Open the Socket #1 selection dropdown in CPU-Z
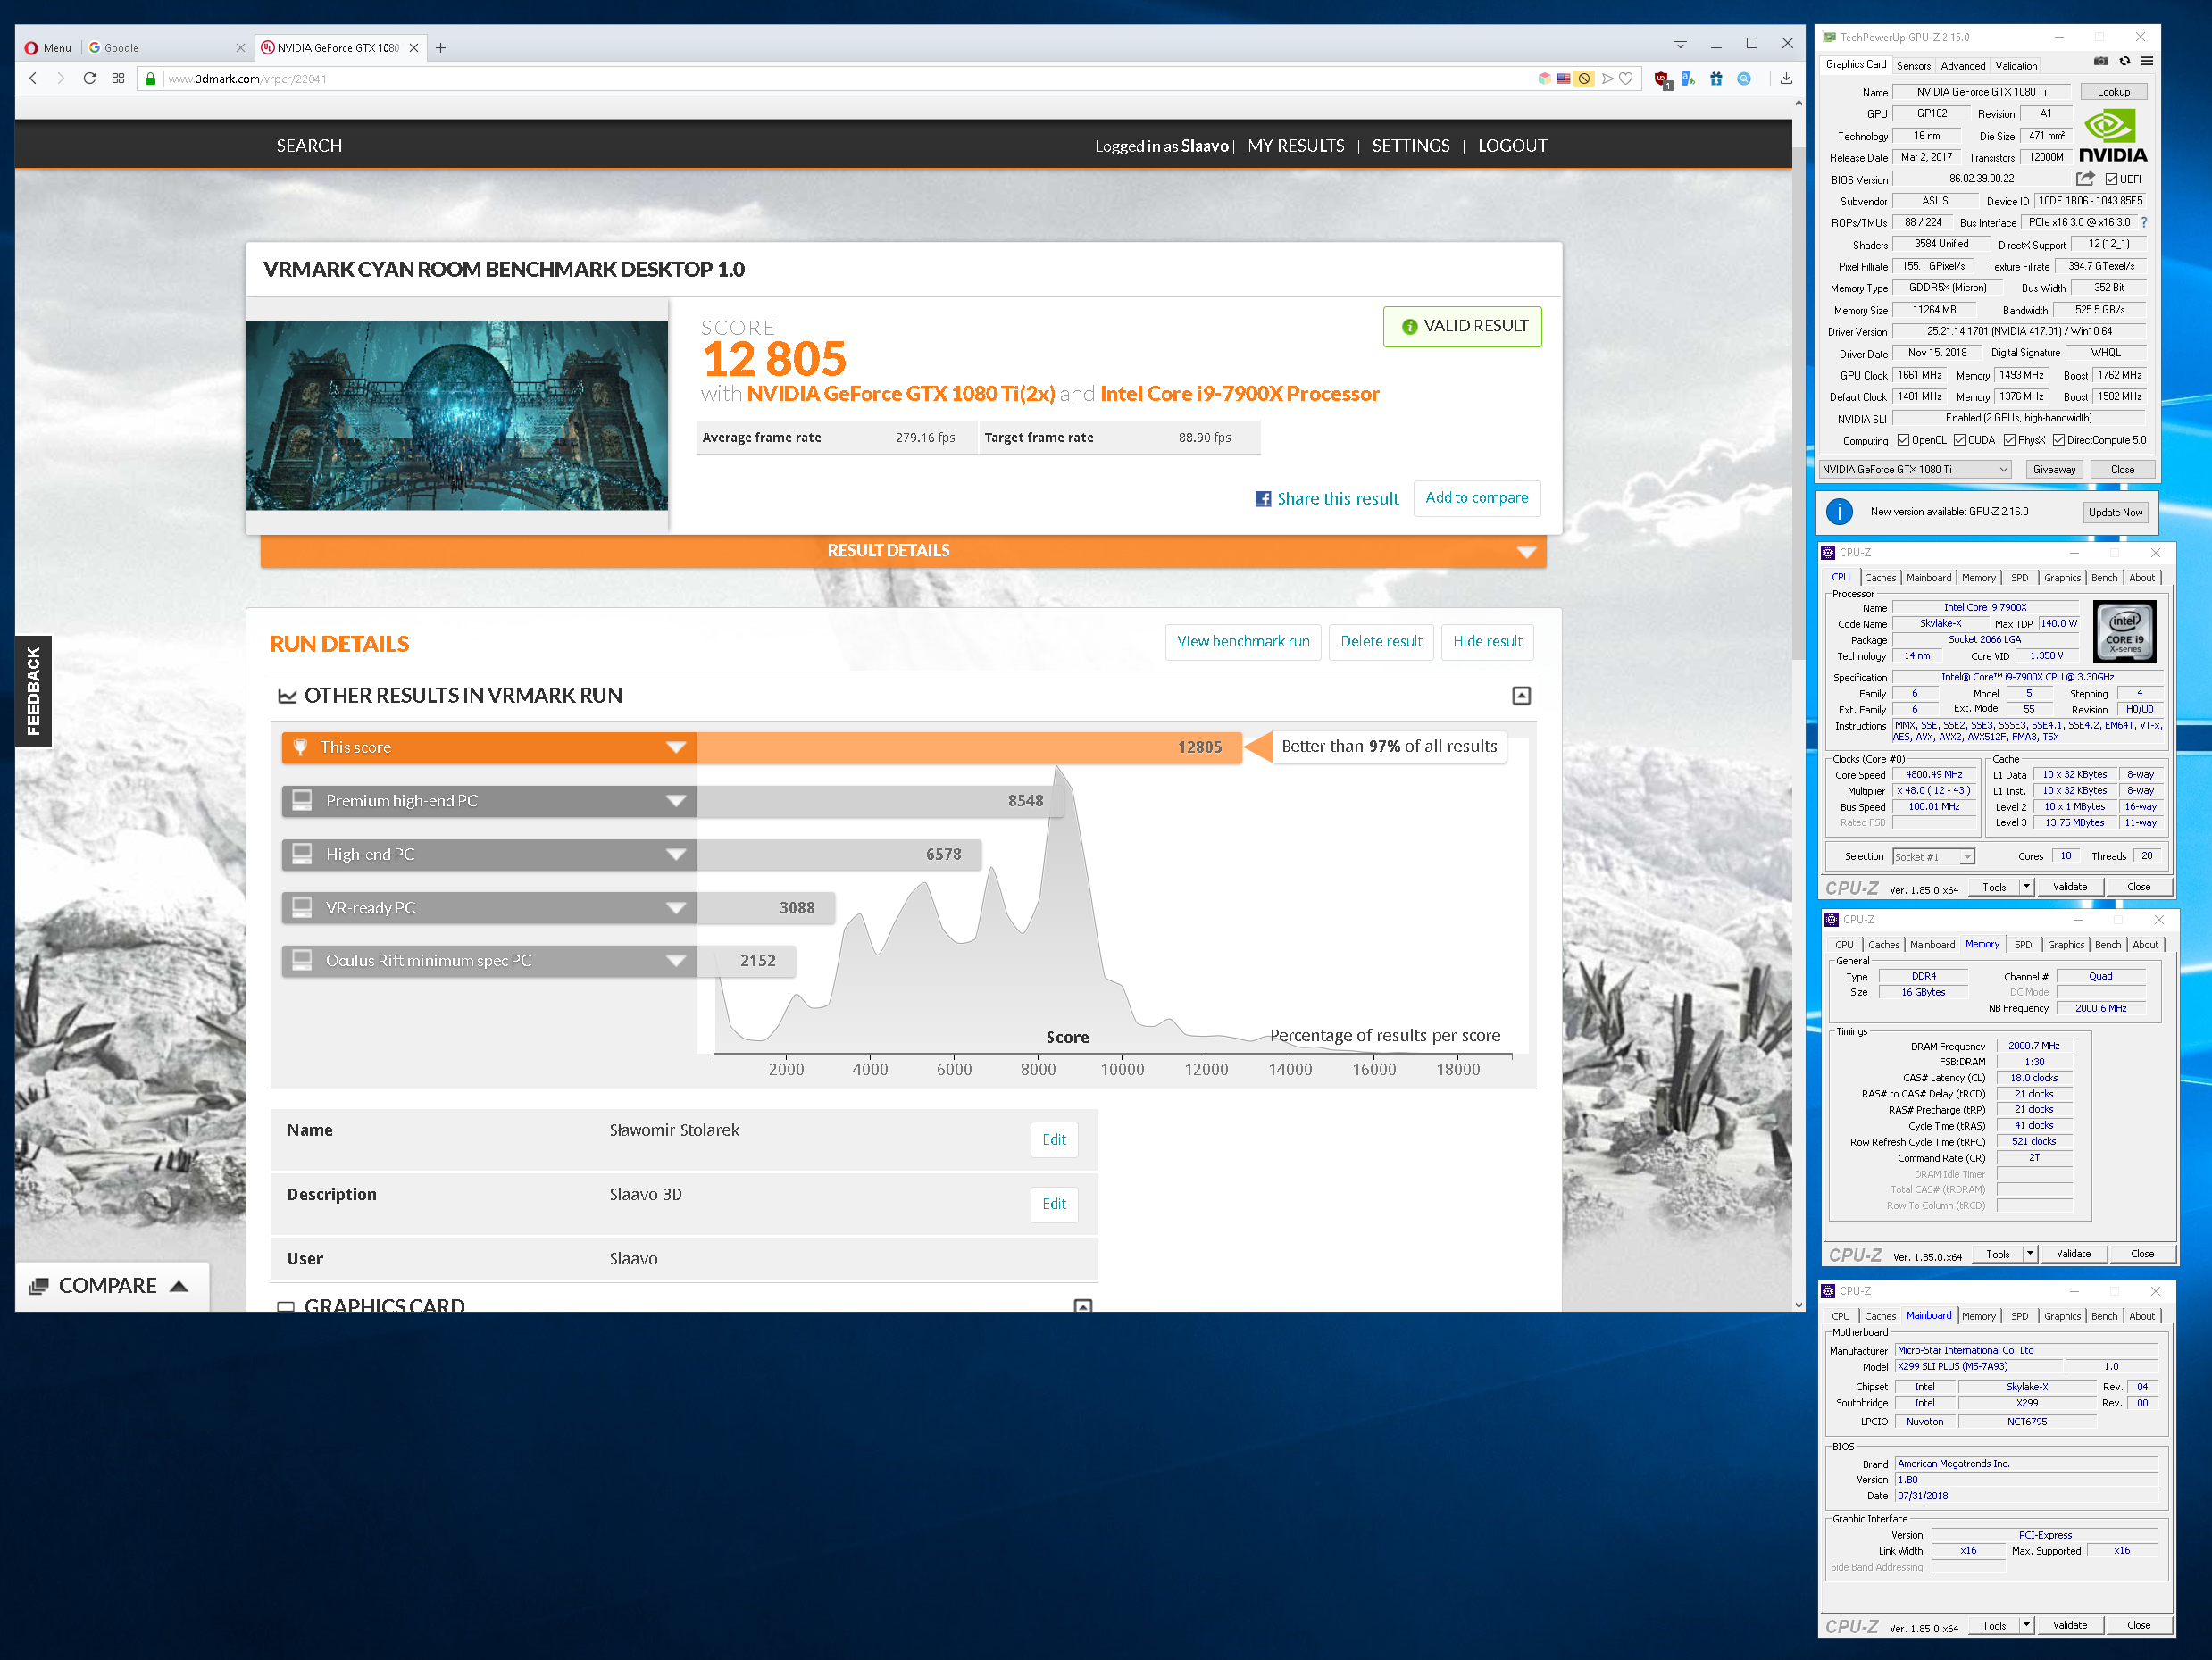This screenshot has width=2212, height=1660. (x=1933, y=857)
